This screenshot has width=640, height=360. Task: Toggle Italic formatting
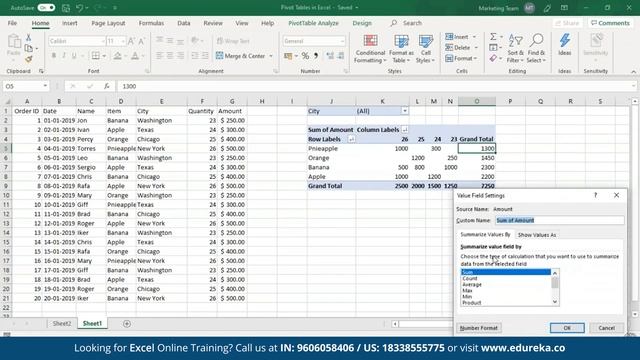tap(64, 56)
